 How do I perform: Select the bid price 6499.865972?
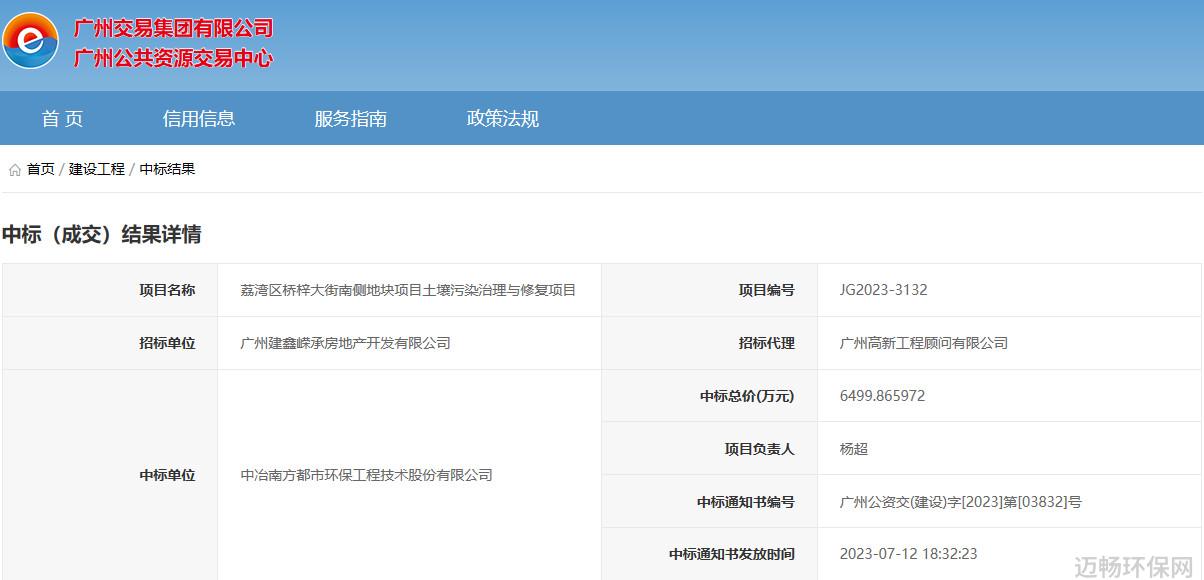click(x=883, y=396)
